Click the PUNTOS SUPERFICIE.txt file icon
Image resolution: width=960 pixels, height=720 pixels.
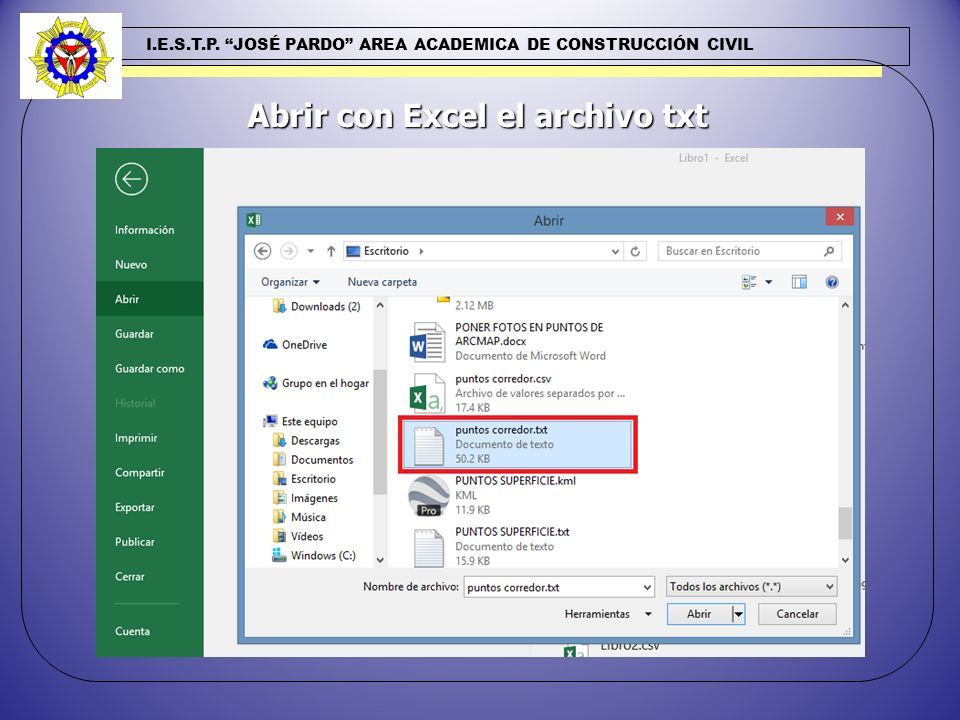[x=429, y=547]
